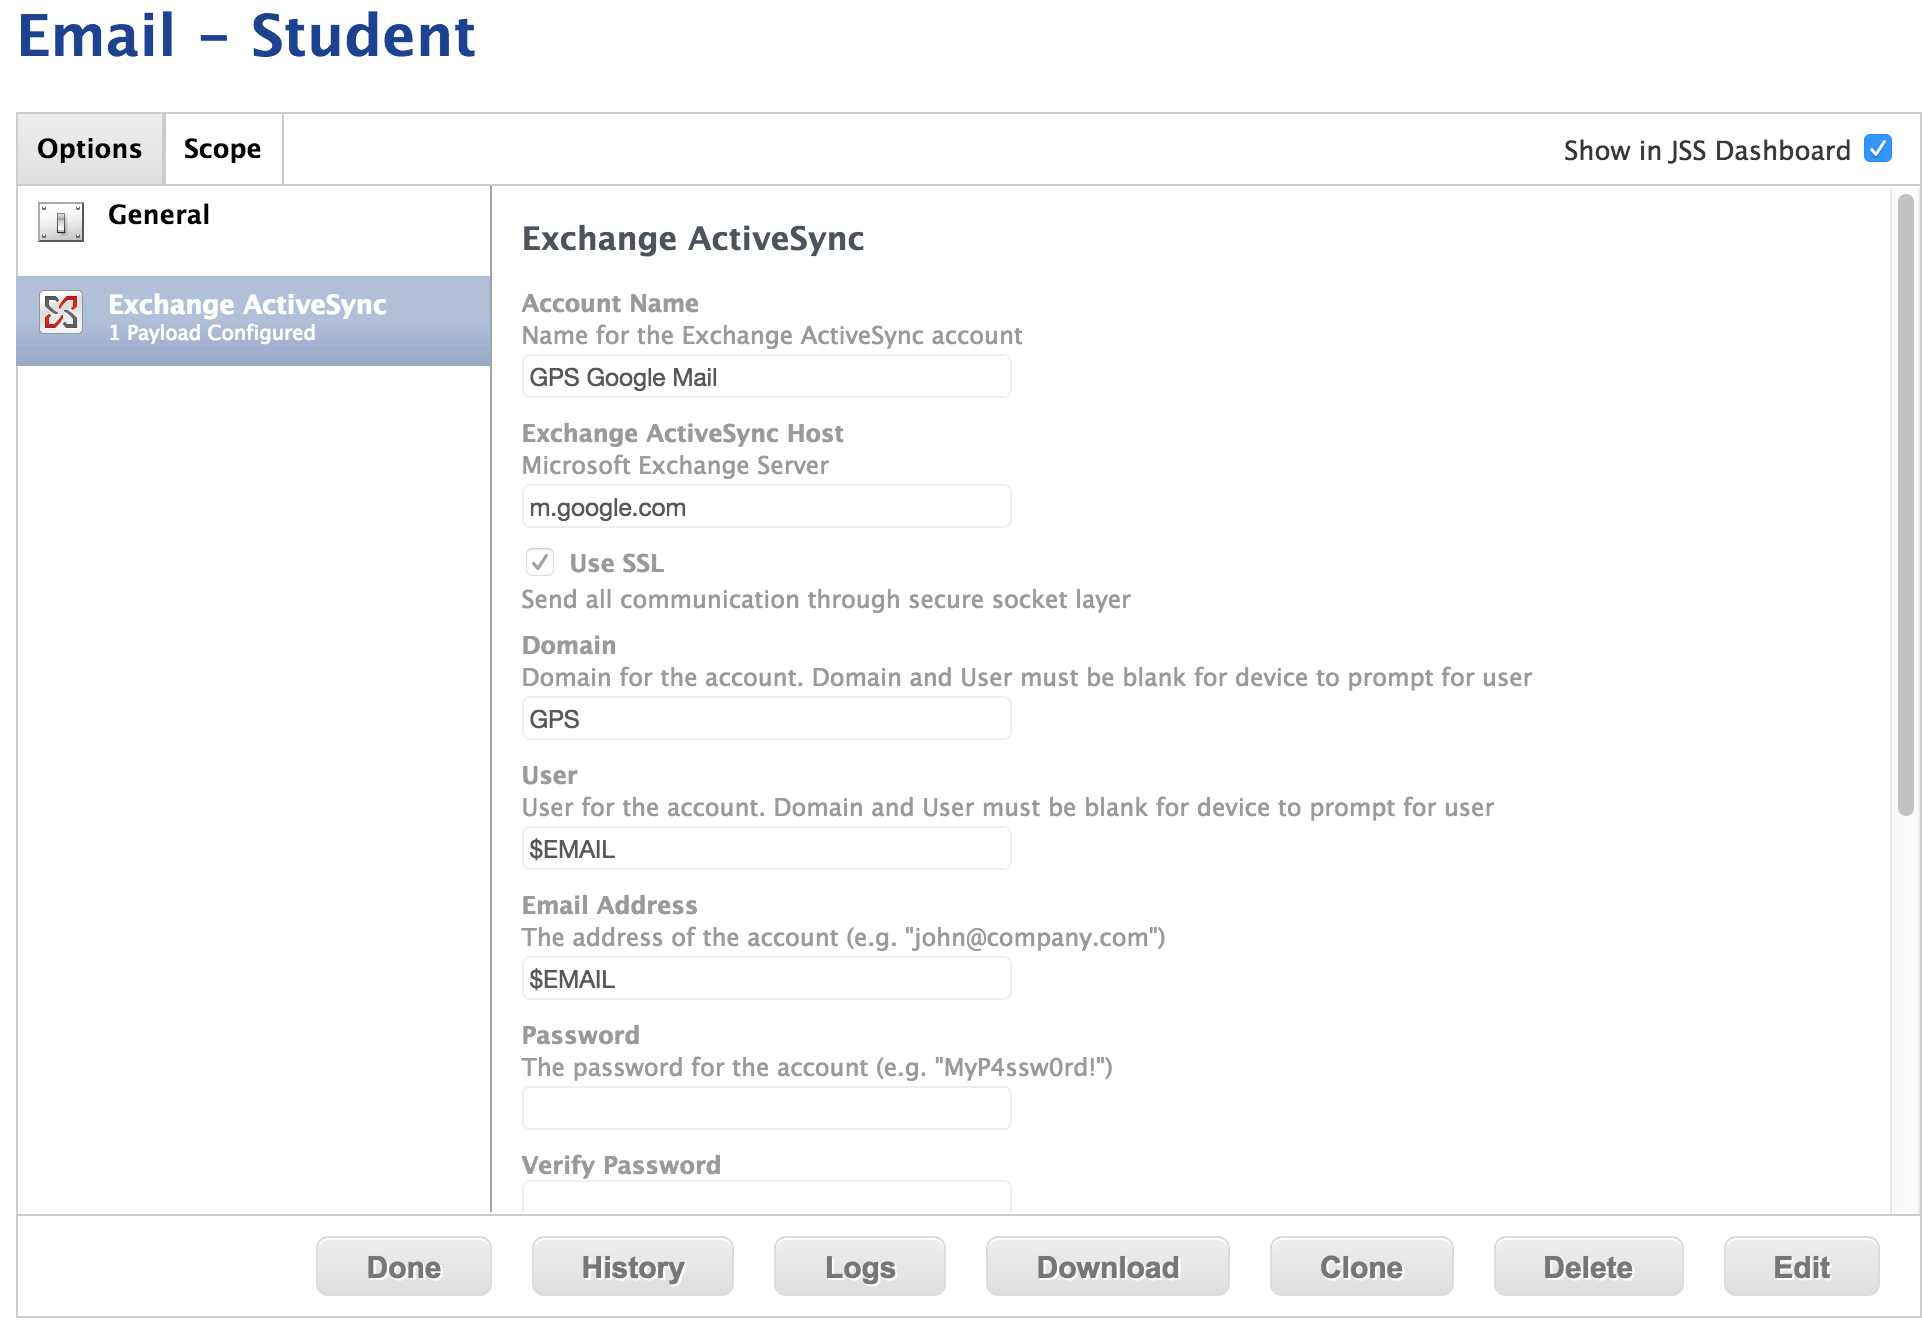Click the Done button

(404, 1267)
